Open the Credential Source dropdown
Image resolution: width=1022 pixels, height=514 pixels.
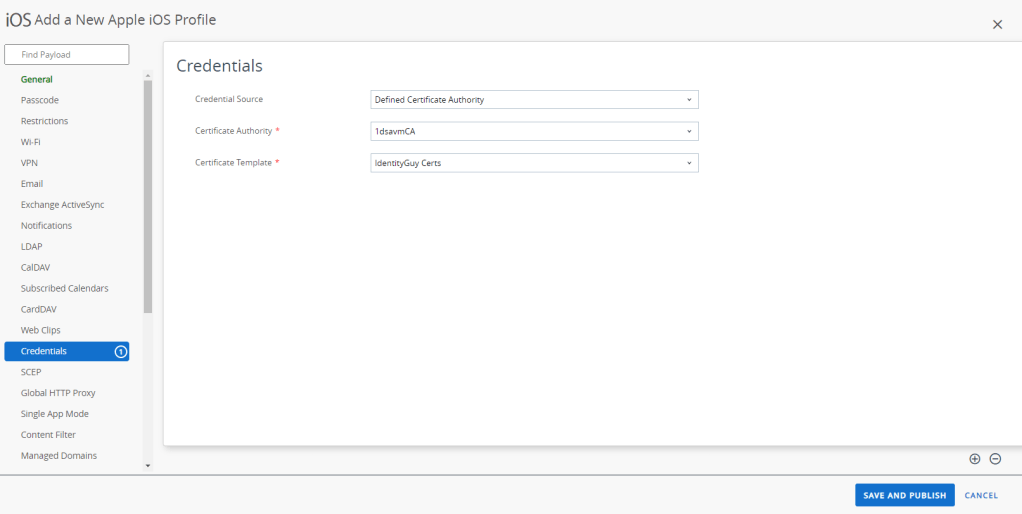click(534, 100)
